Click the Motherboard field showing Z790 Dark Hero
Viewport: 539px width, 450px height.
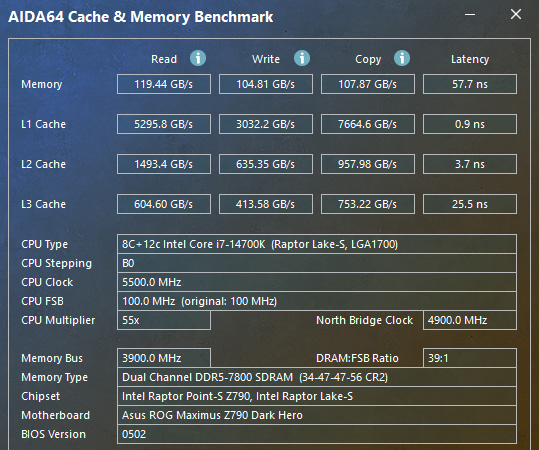point(317,415)
